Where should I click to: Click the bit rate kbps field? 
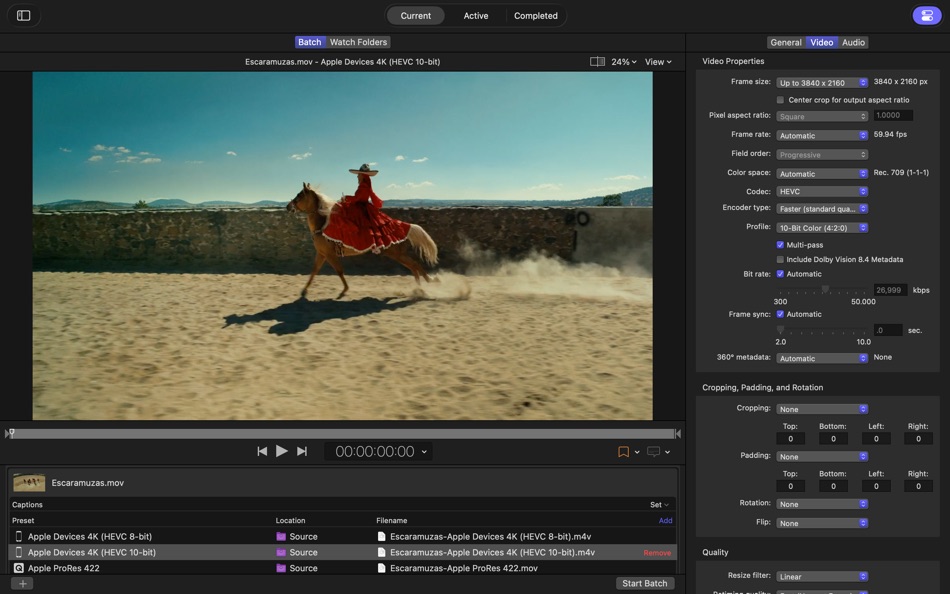coord(890,290)
